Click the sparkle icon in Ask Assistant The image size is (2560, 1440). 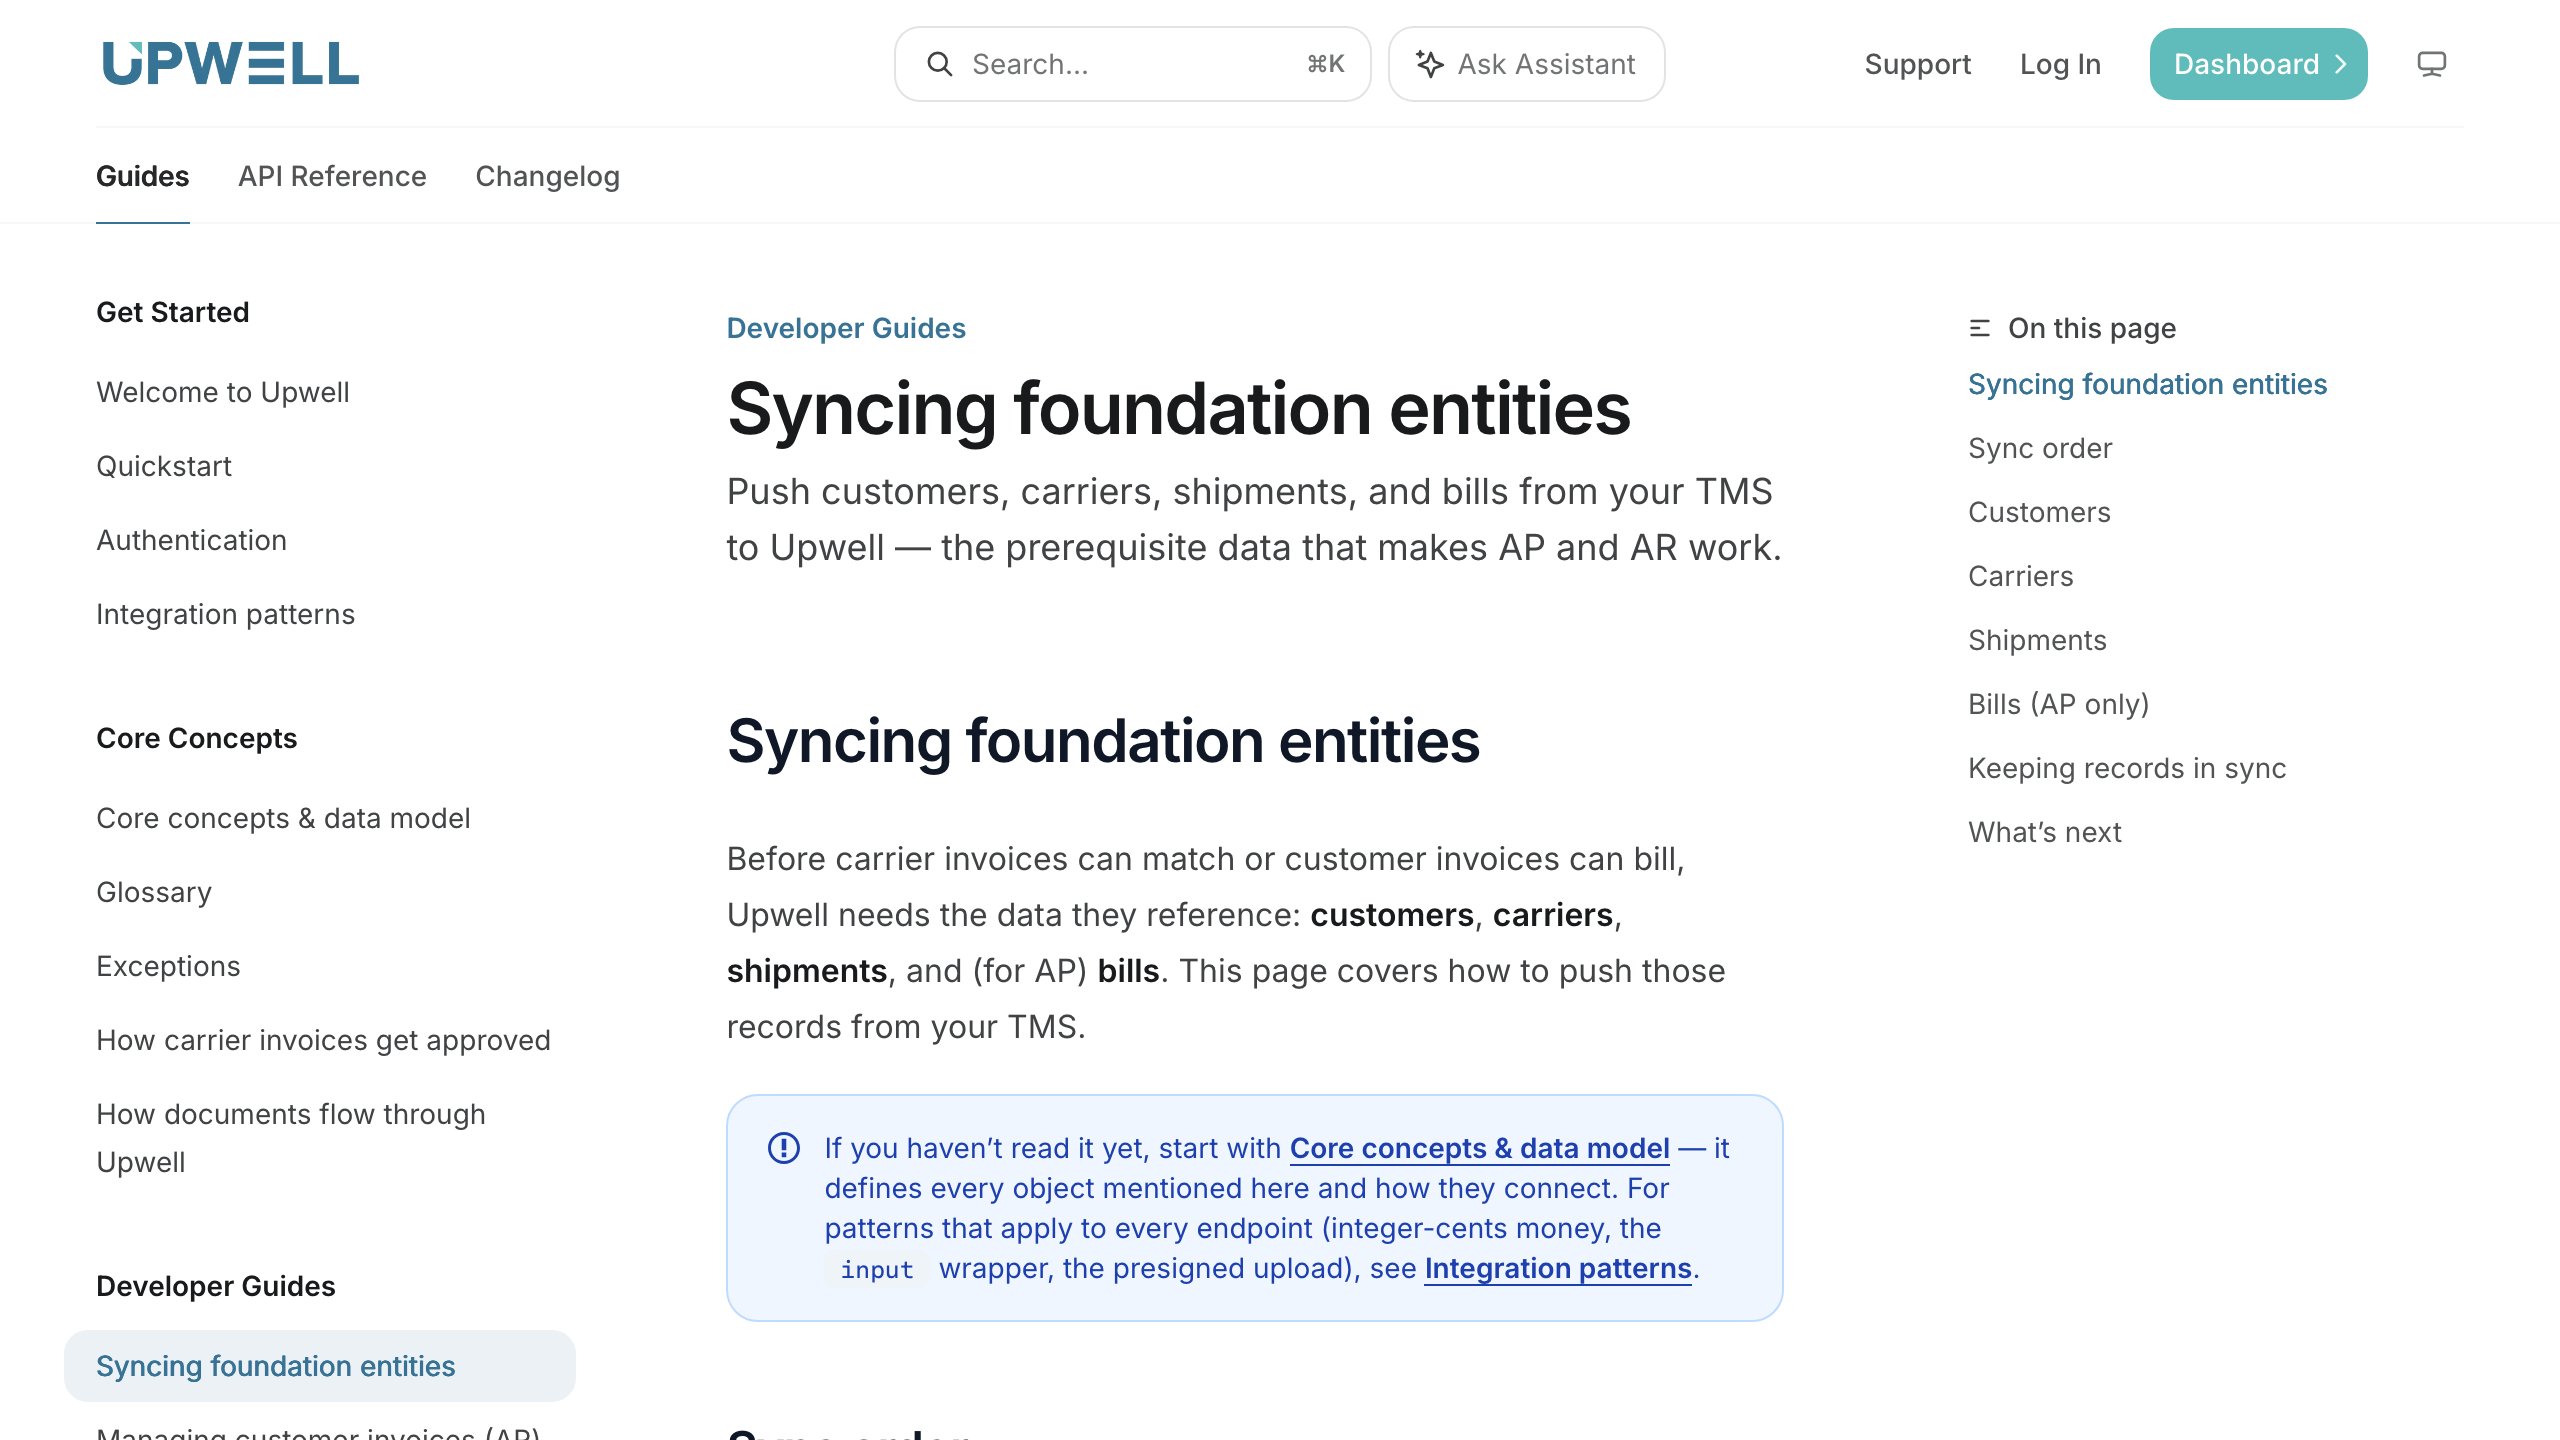1429,64
